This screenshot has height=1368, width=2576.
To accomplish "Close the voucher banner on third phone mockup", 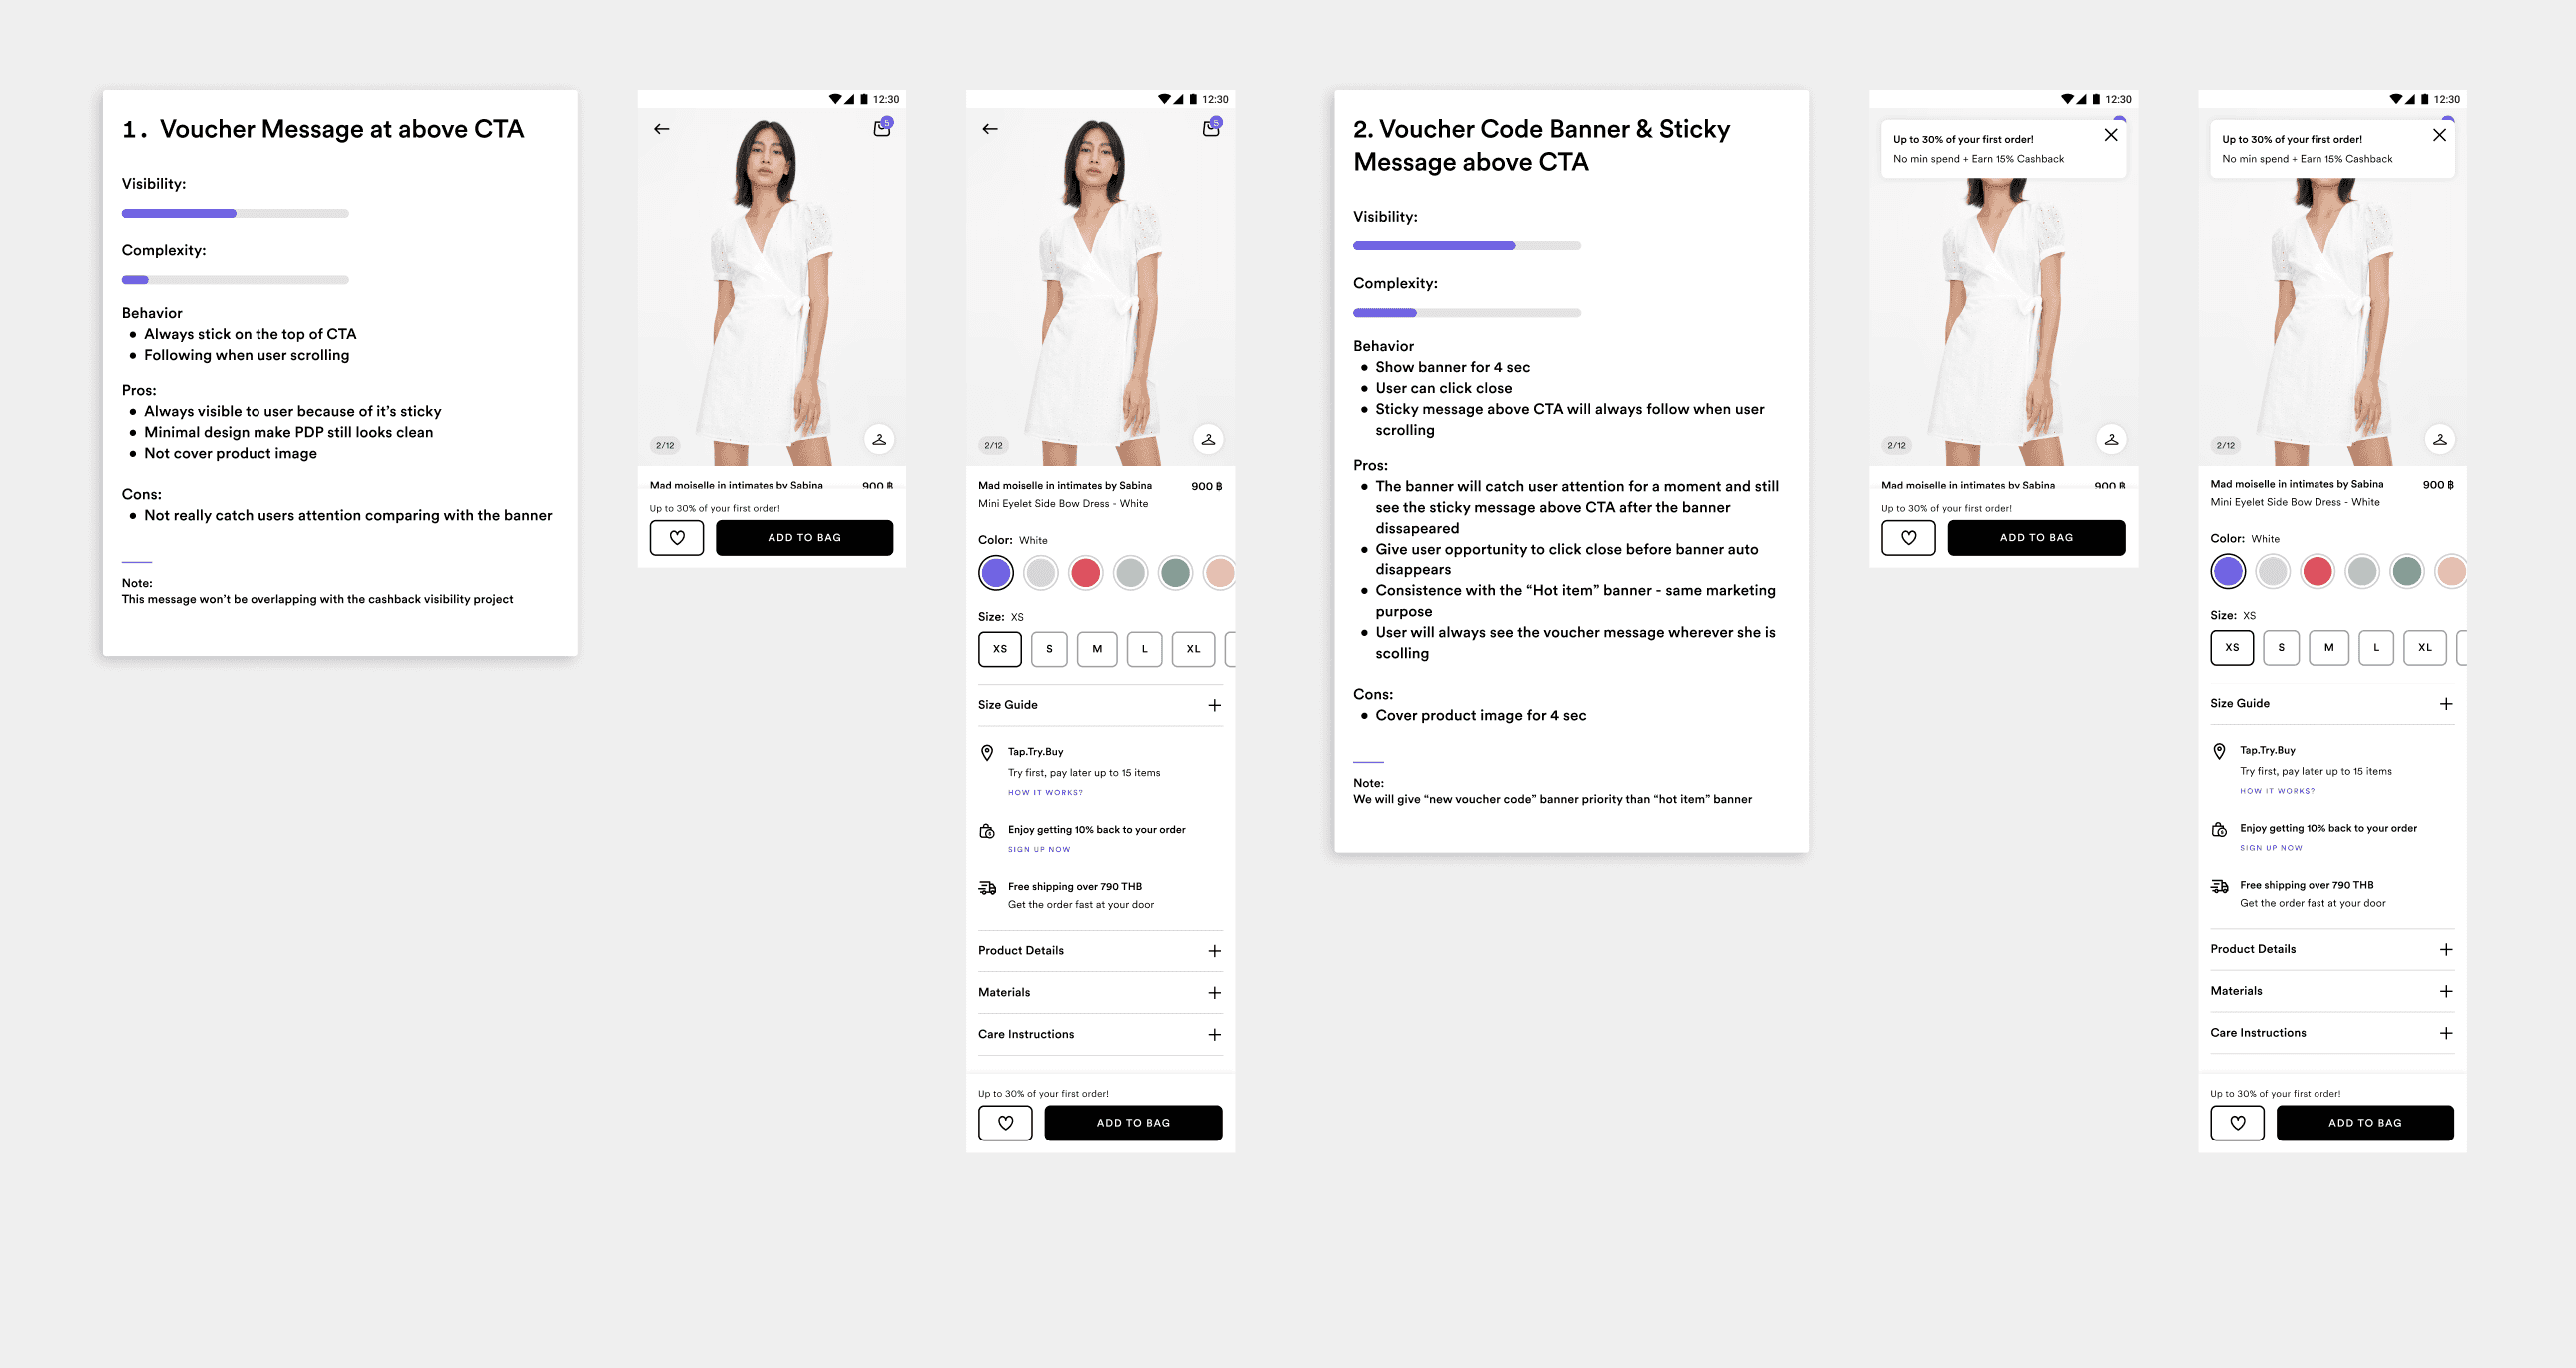I will [x=2110, y=135].
